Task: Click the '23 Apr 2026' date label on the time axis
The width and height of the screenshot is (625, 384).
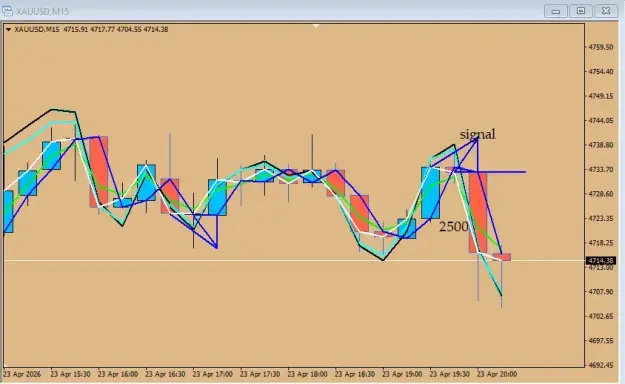Action: pyautogui.click(x=22, y=374)
